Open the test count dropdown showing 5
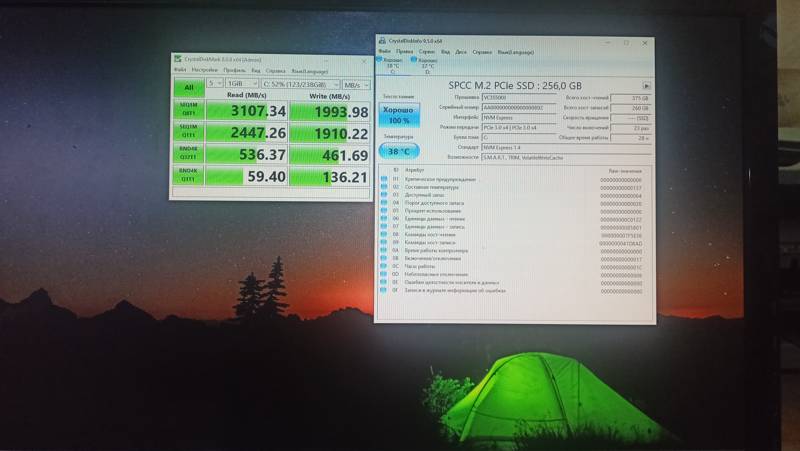Screen dimensions: 800x451 [x=215, y=85]
